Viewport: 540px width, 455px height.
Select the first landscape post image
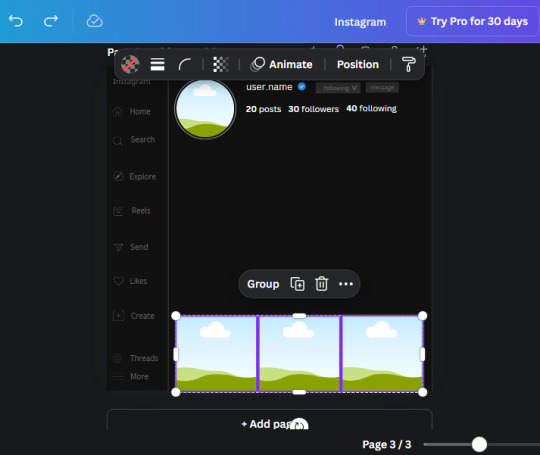[216, 354]
